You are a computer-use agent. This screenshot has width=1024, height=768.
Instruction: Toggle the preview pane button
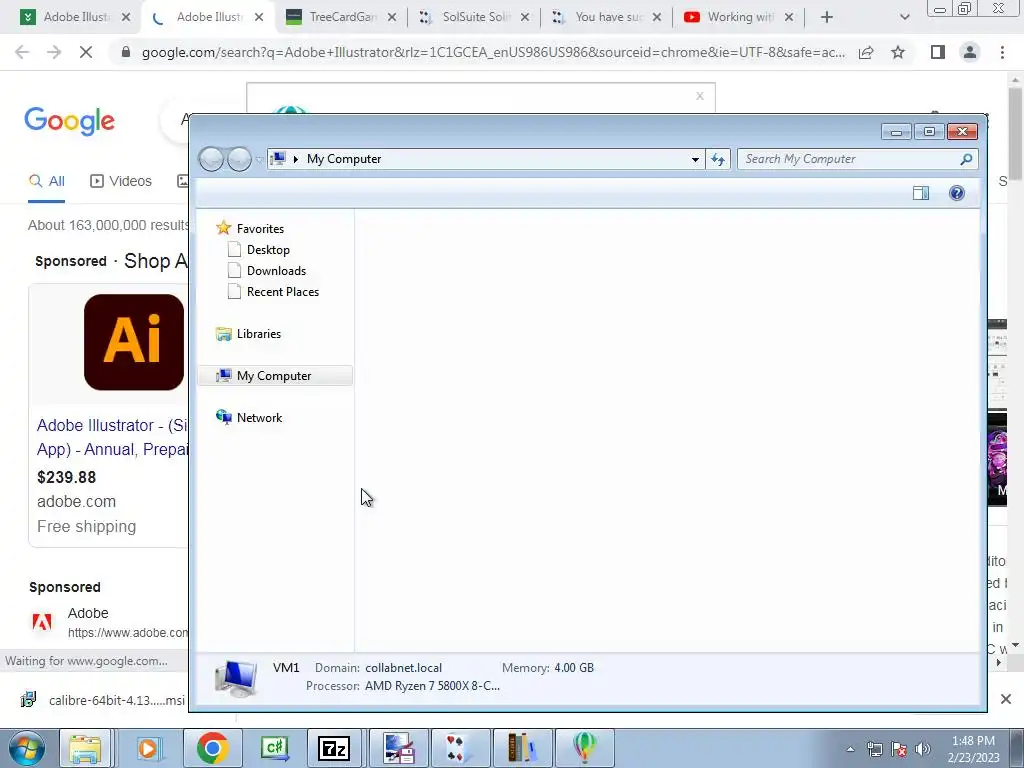tap(921, 193)
